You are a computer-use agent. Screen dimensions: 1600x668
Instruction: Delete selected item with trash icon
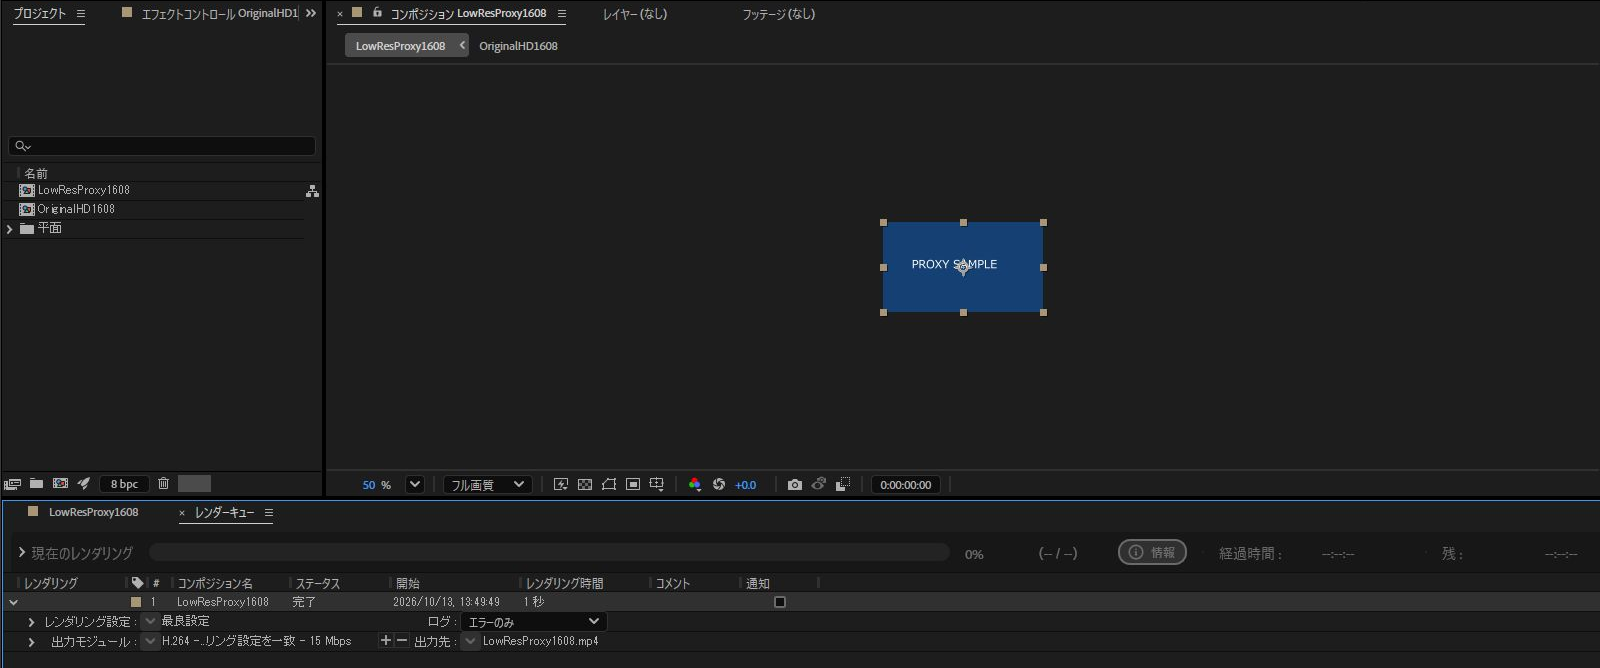pos(164,484)
